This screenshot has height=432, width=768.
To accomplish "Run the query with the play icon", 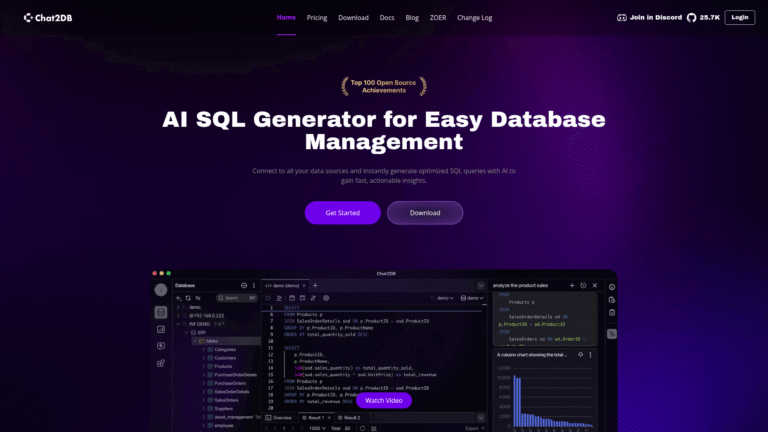I will [x=268, y=298].
